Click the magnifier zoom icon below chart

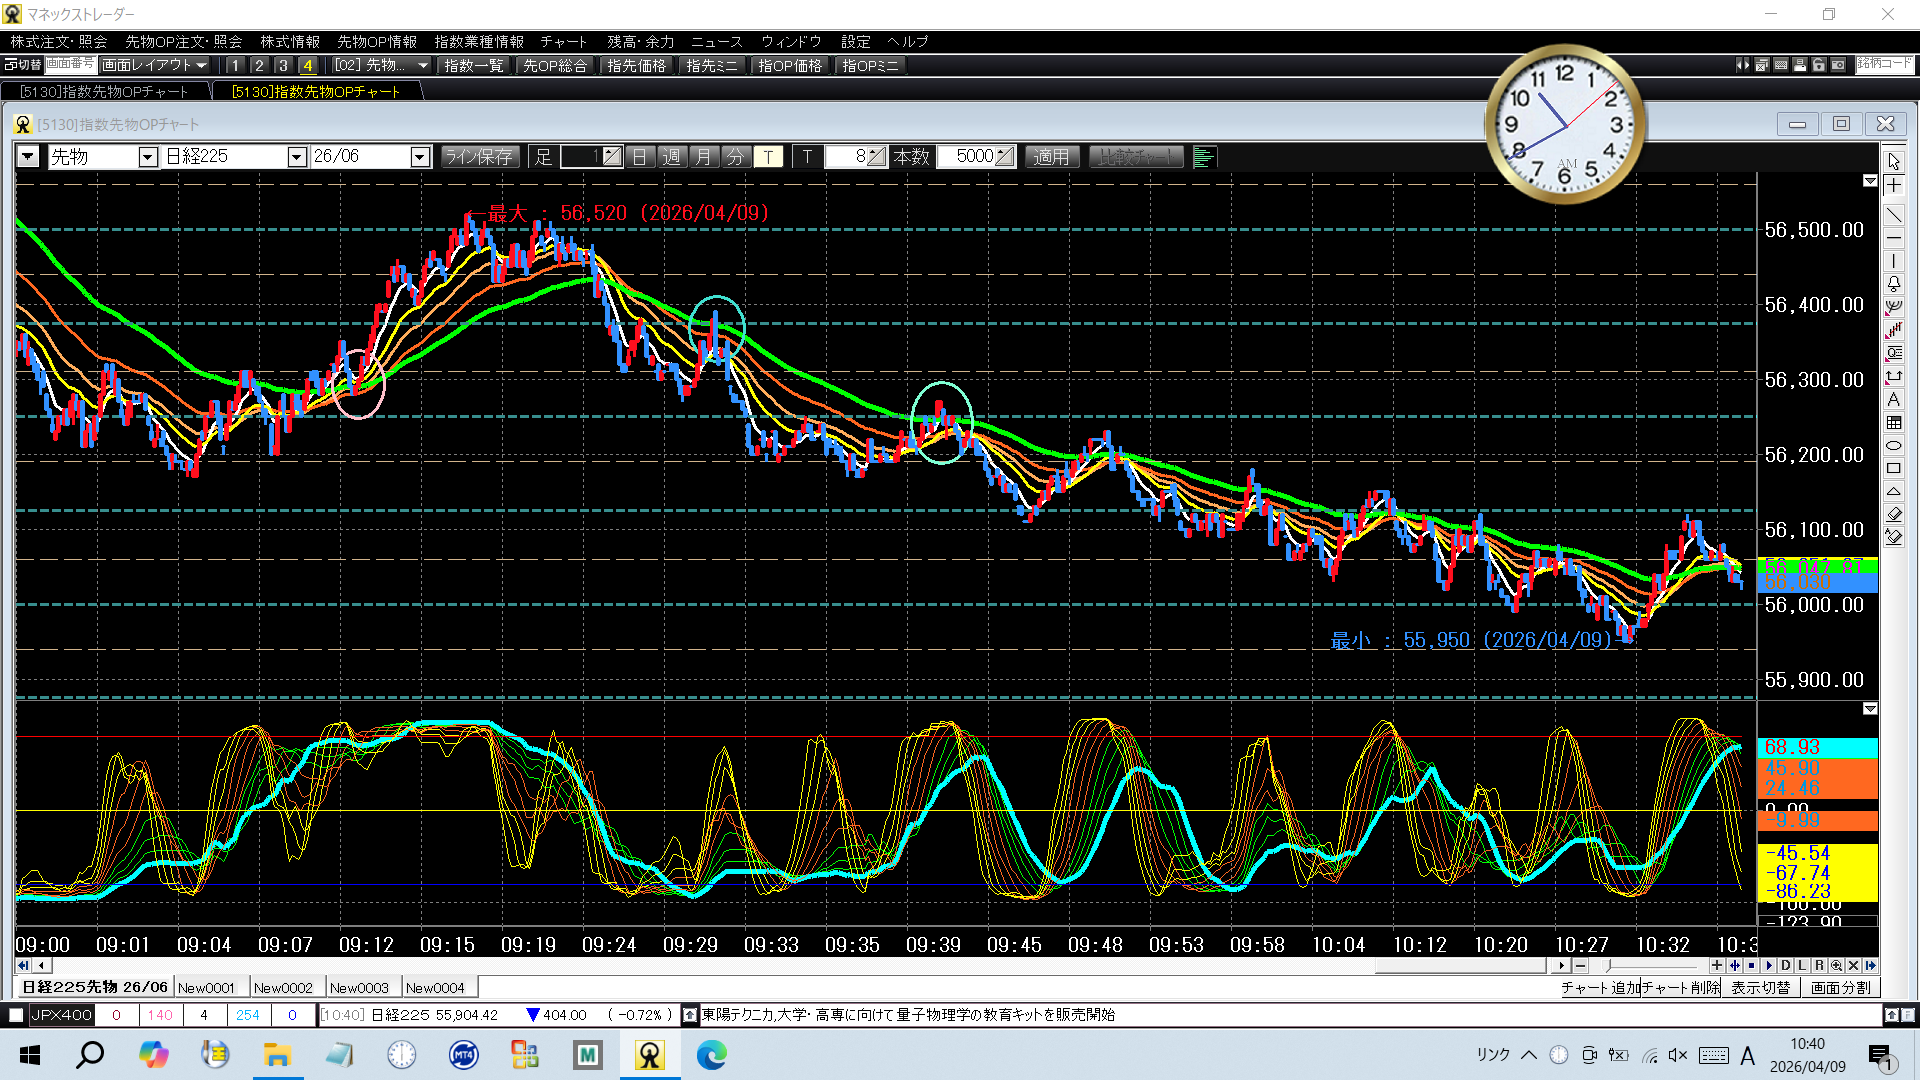[1836, 966]
